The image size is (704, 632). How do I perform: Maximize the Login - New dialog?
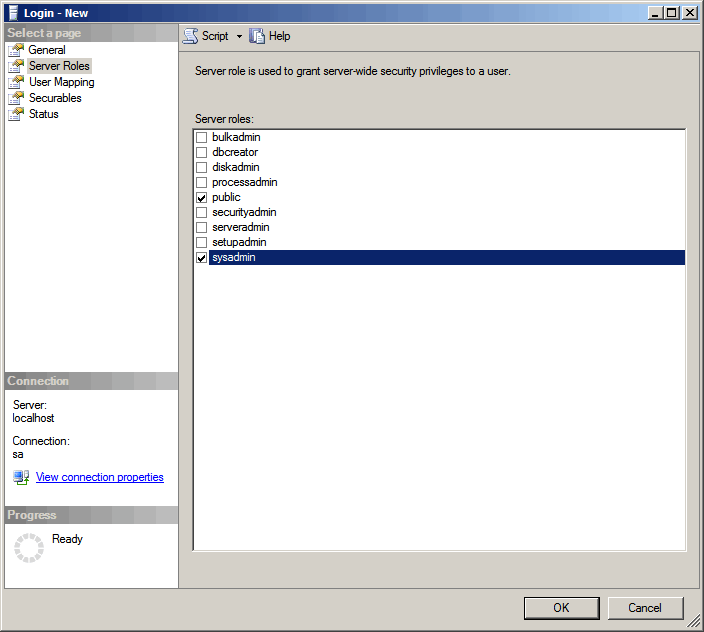(x=672, y=13)
